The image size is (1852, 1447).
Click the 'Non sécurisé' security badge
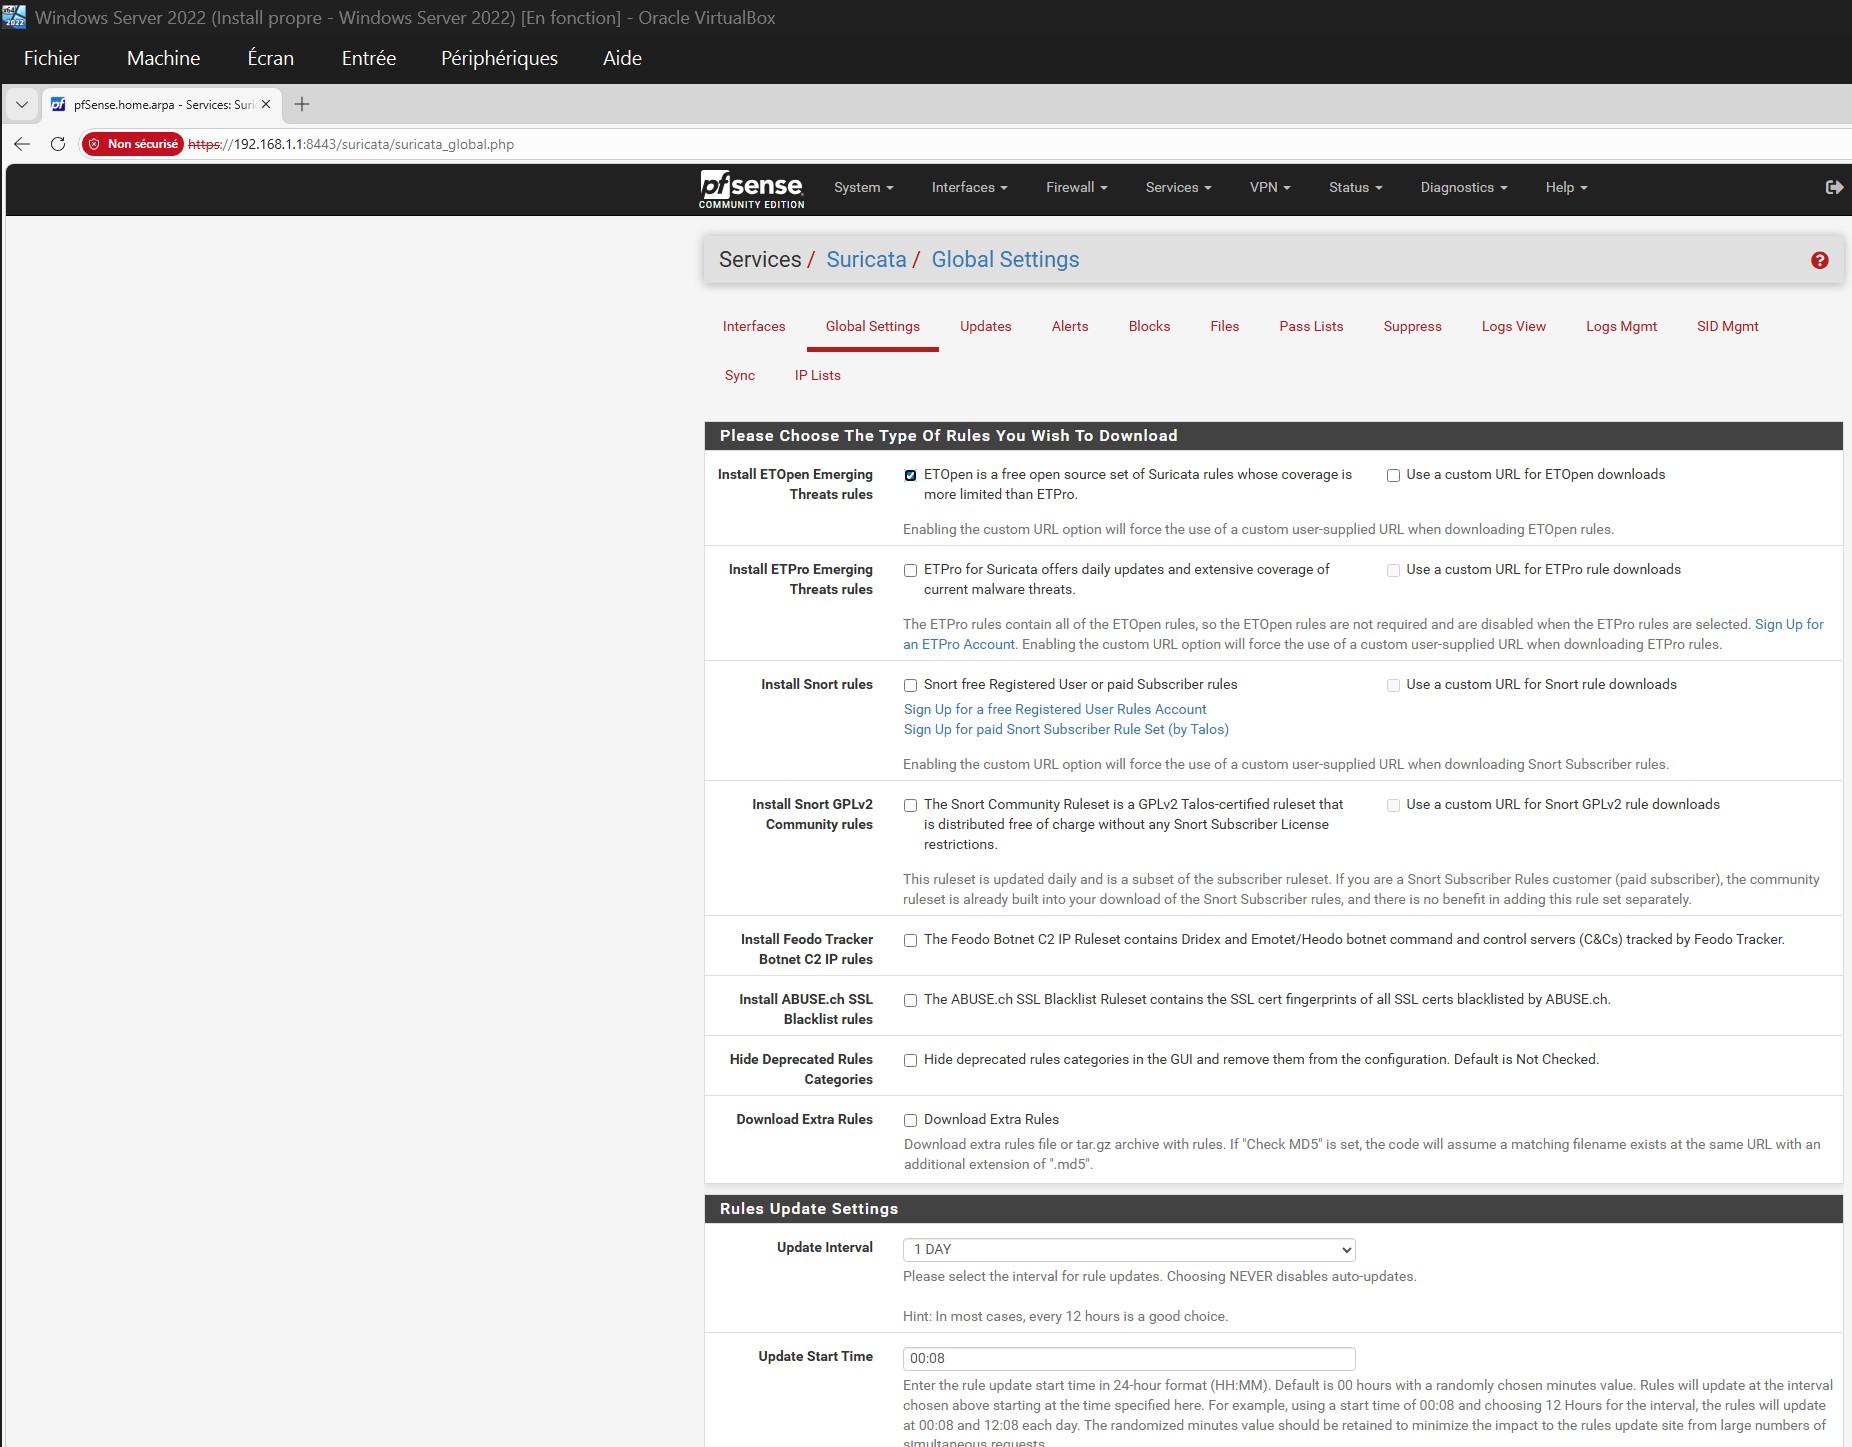tap(133, 144)
